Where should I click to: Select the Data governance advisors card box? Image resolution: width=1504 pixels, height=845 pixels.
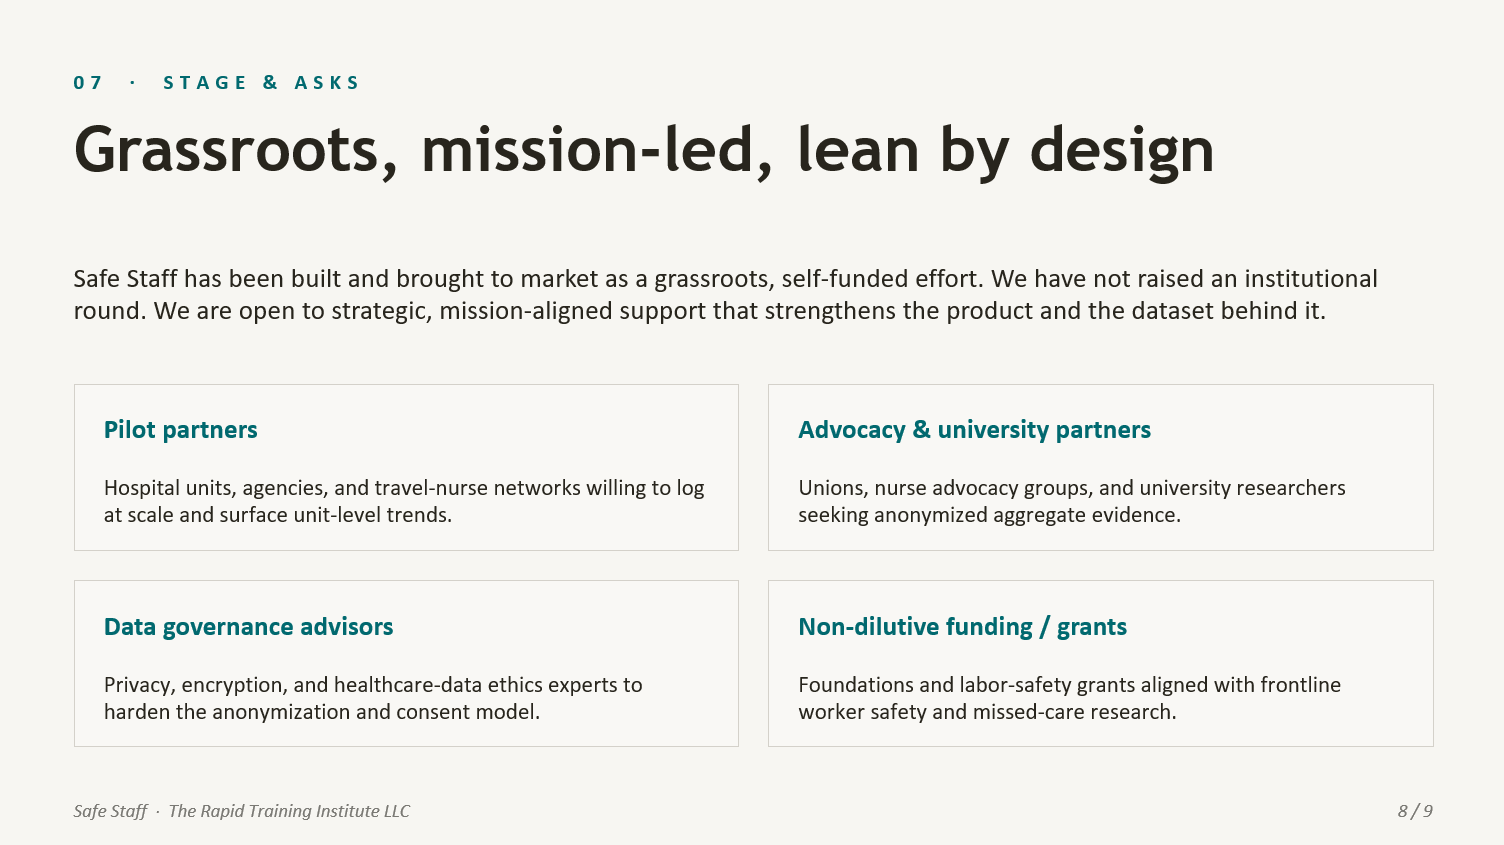406,664
